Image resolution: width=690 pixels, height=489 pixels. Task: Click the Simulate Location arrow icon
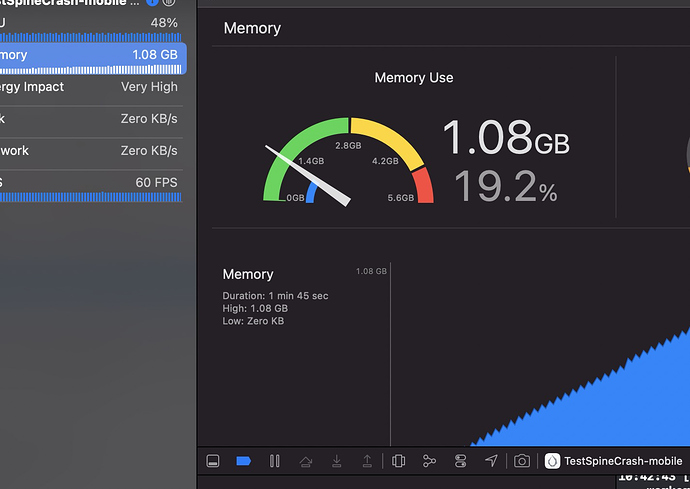(x=491, y=461)
